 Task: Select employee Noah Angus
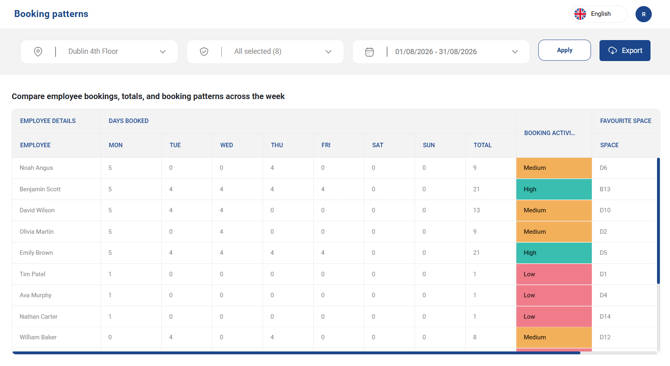tap(36, 168)
